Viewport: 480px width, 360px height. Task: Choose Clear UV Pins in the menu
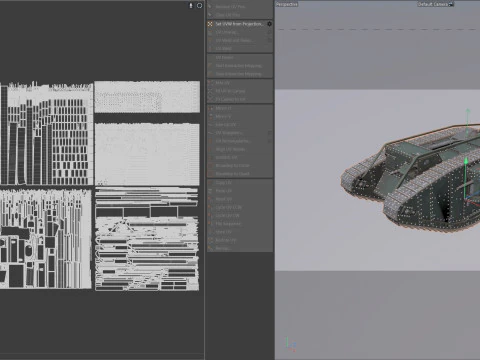pos(240,15)
